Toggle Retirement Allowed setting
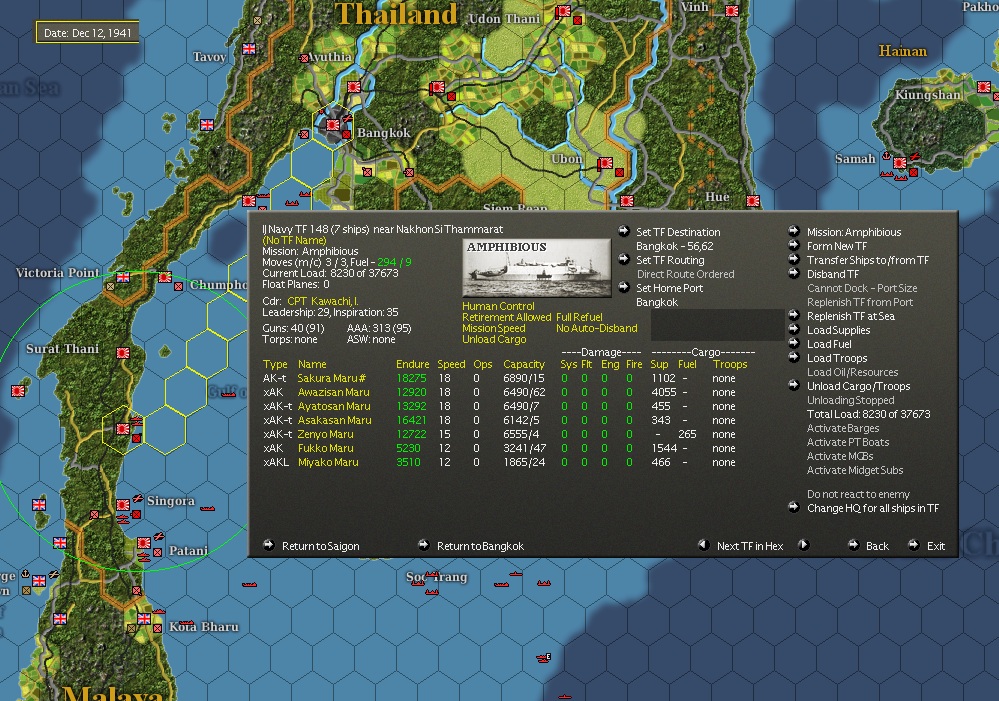Image resolution: width=999 pixels, height=701 pixels. pos(507,317)
